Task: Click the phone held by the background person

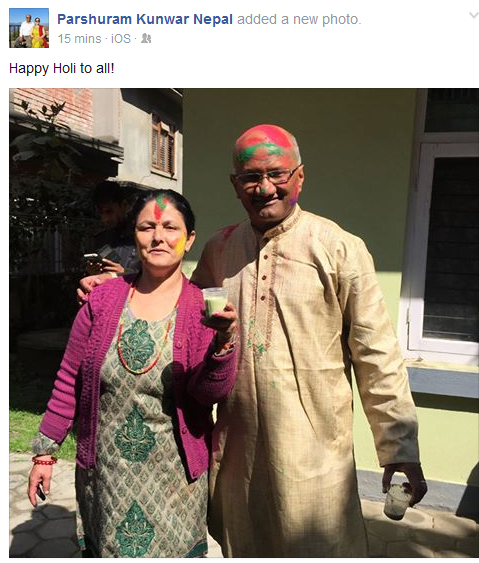Action: pos(93,258)
